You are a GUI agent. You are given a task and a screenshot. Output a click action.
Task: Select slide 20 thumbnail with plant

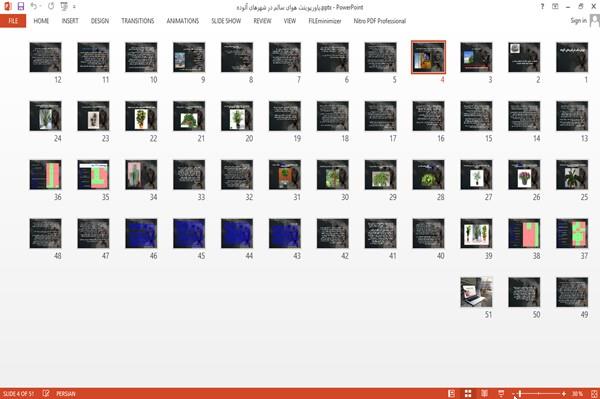[237, 116]
